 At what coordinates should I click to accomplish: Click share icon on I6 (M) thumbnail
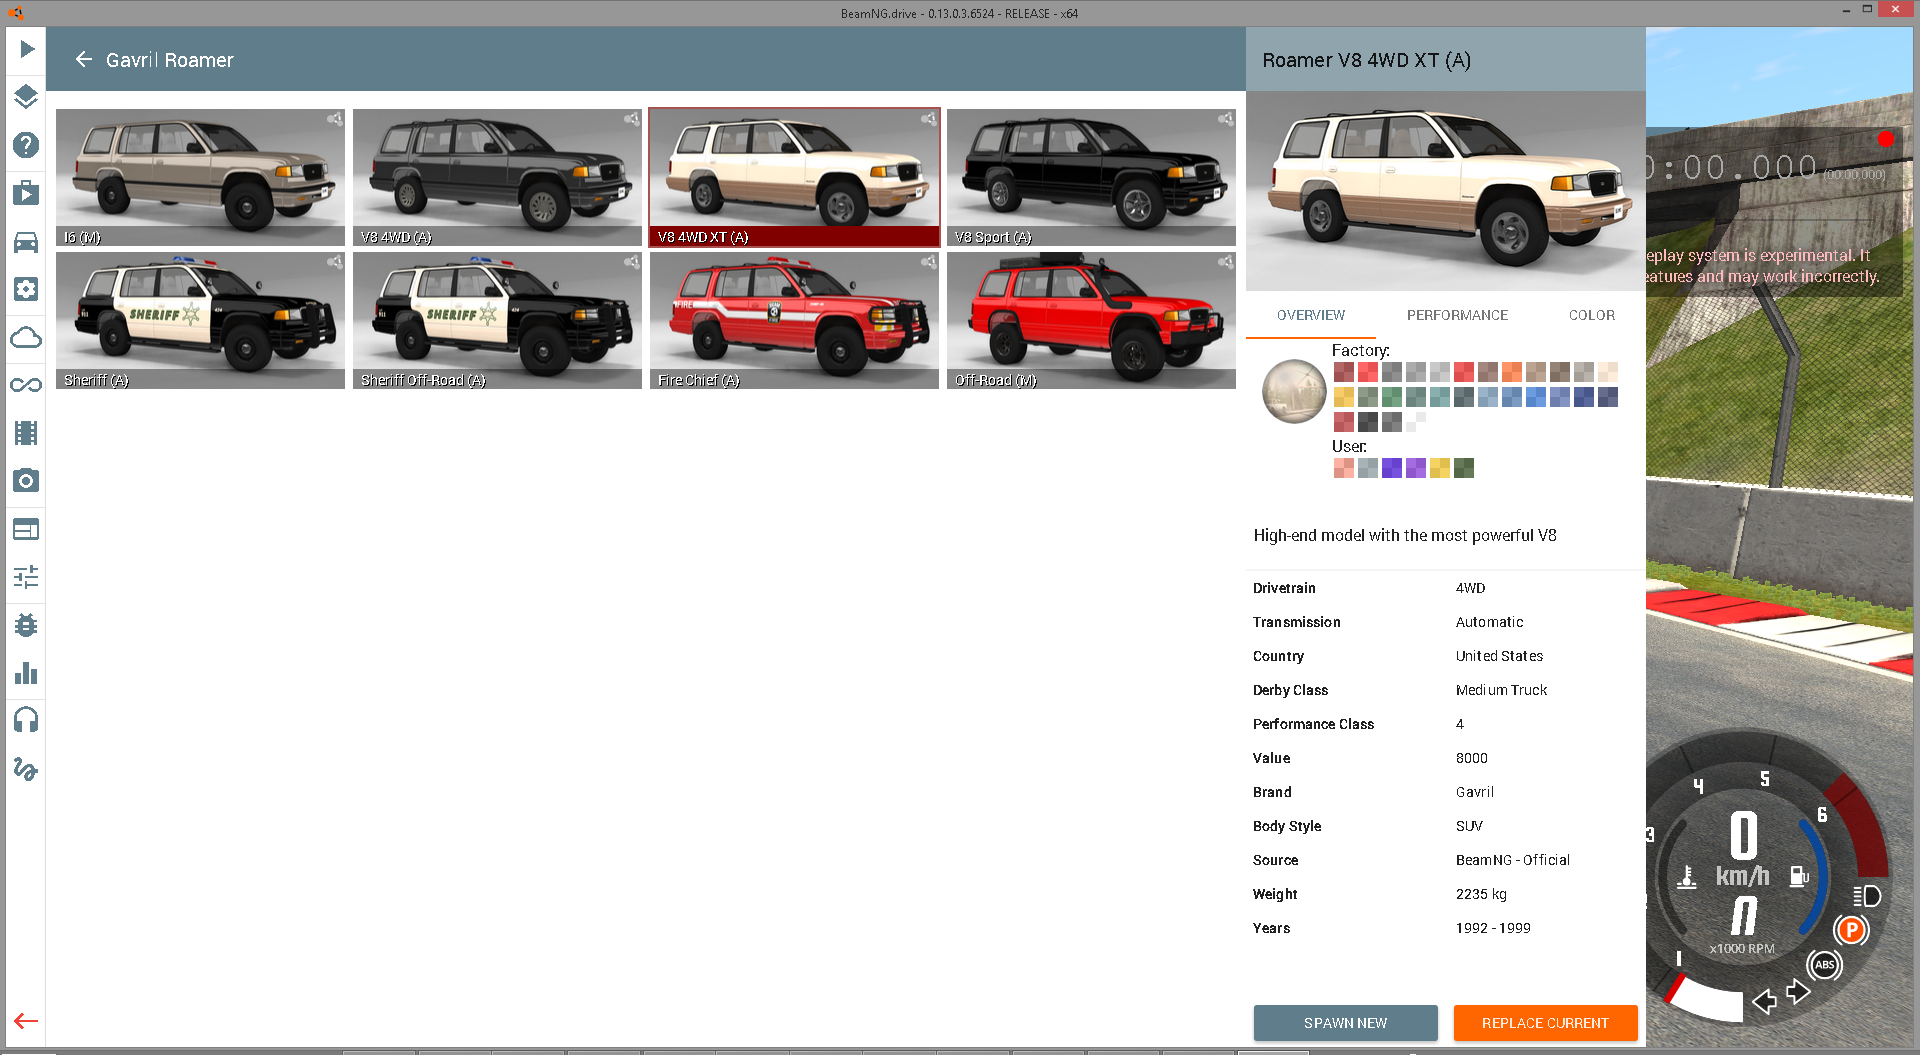(334, 119)
